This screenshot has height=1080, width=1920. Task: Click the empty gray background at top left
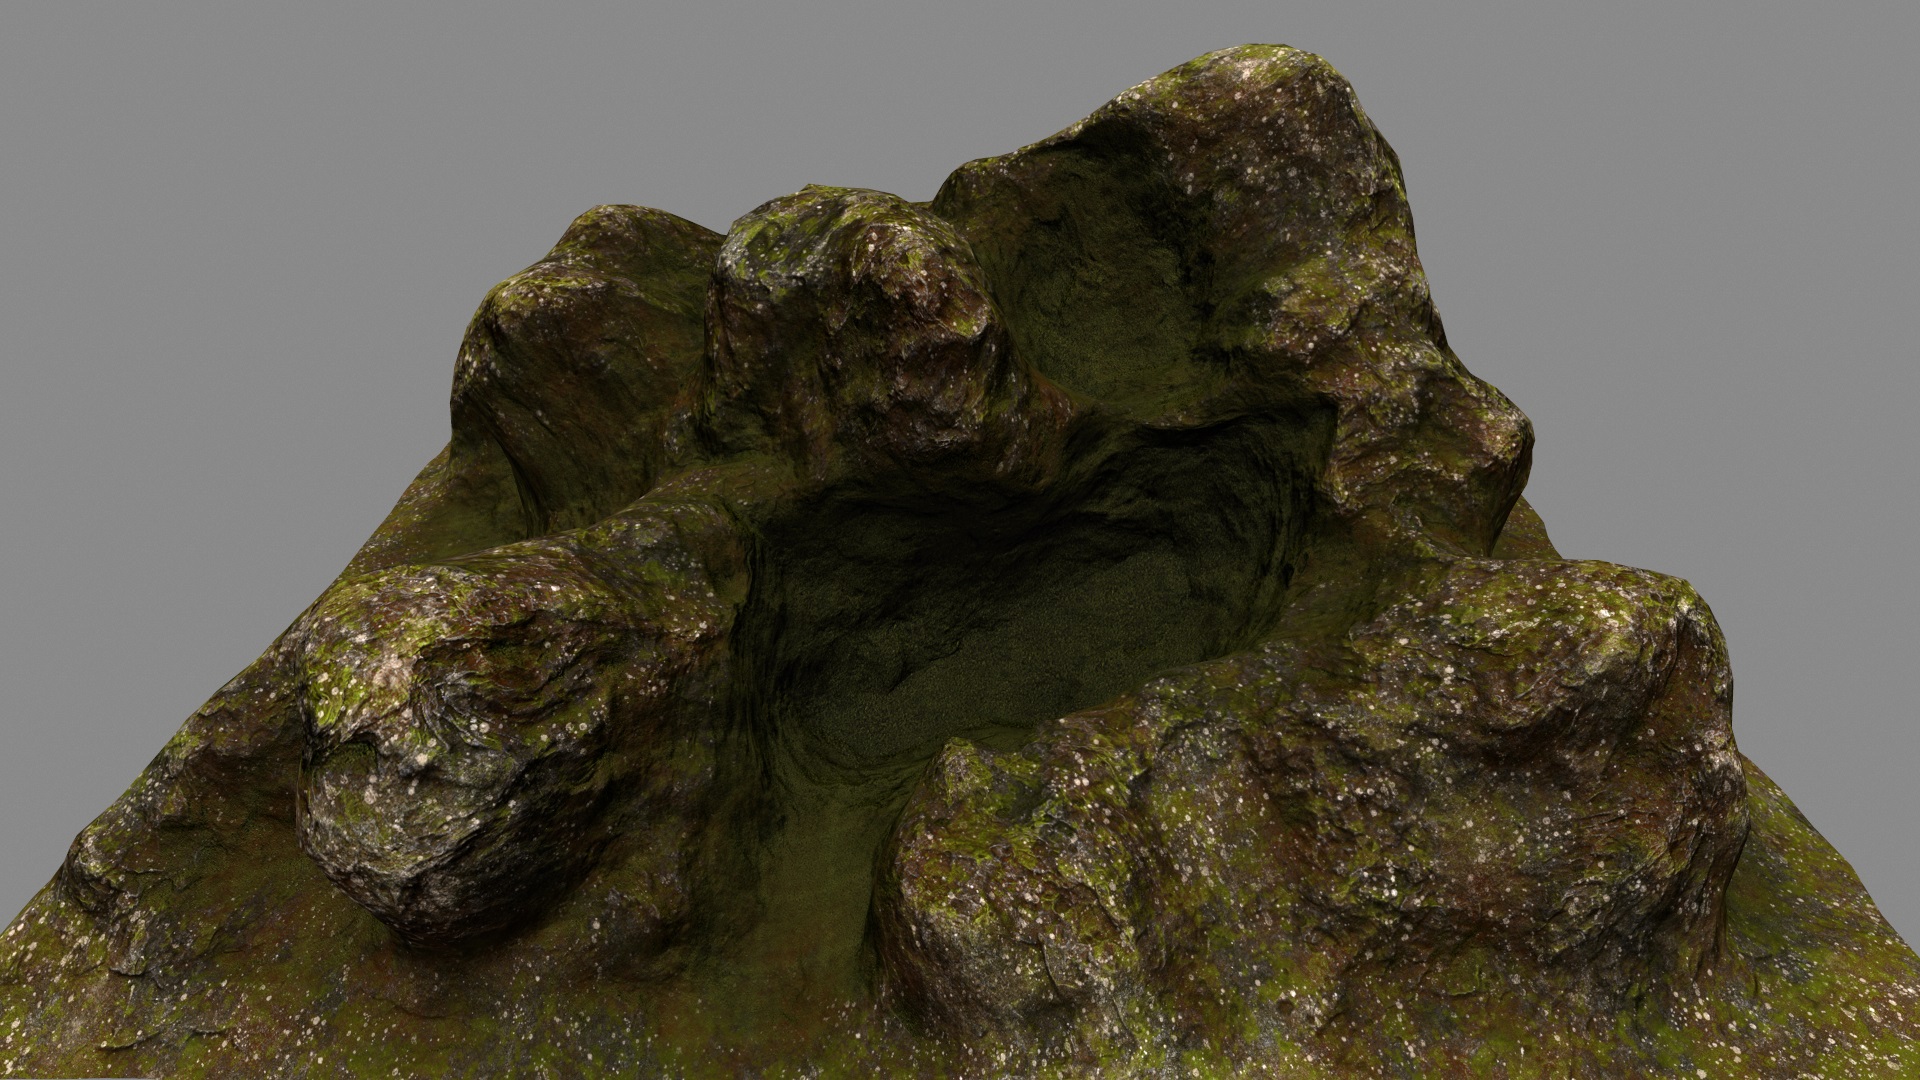(x=200, y=150)
